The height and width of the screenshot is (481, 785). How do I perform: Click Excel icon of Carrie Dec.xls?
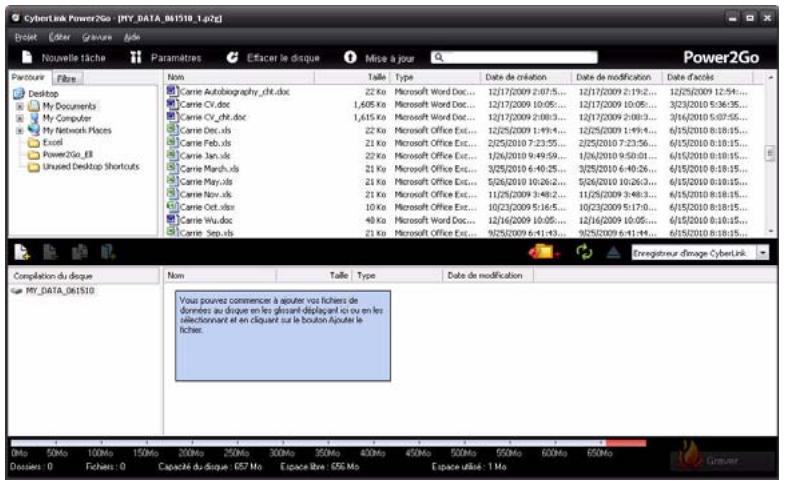click(x=172, y=130)
